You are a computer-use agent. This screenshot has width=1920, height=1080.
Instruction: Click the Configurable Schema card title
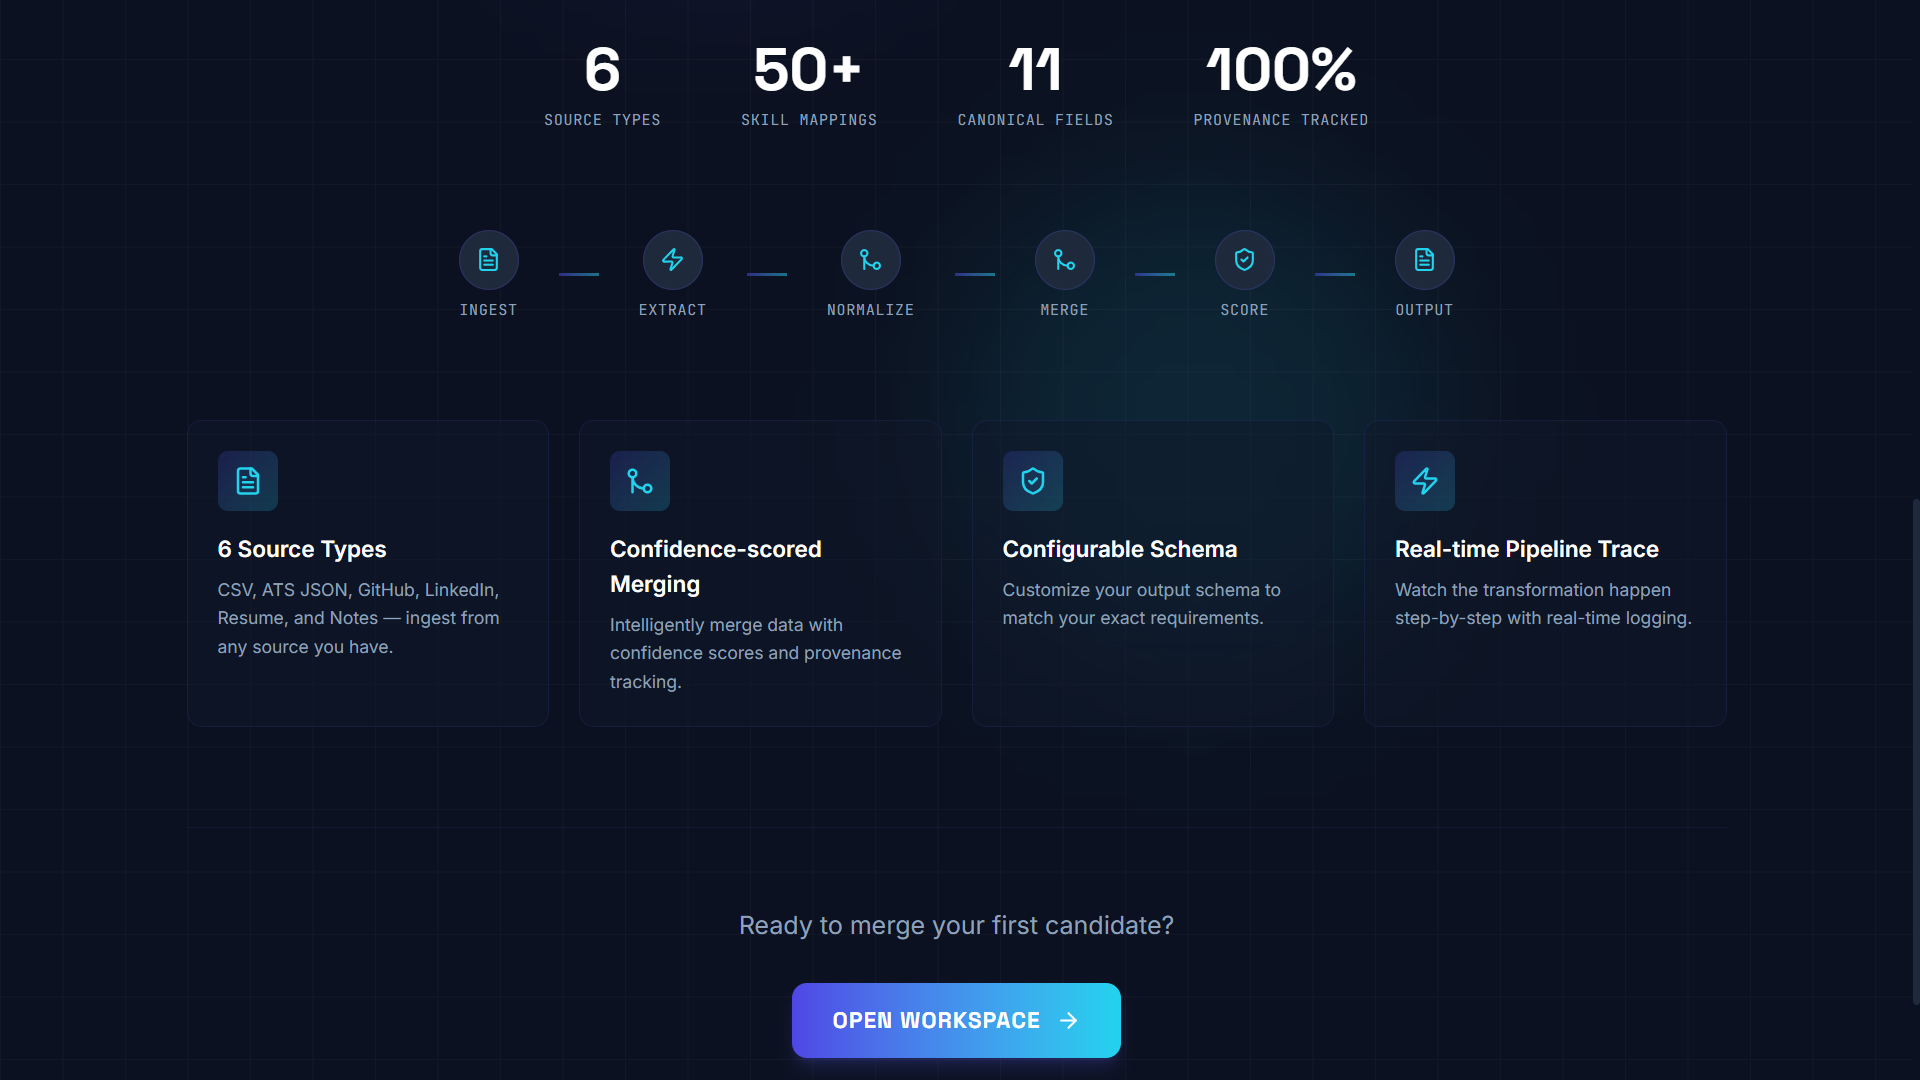(1120, 549)
